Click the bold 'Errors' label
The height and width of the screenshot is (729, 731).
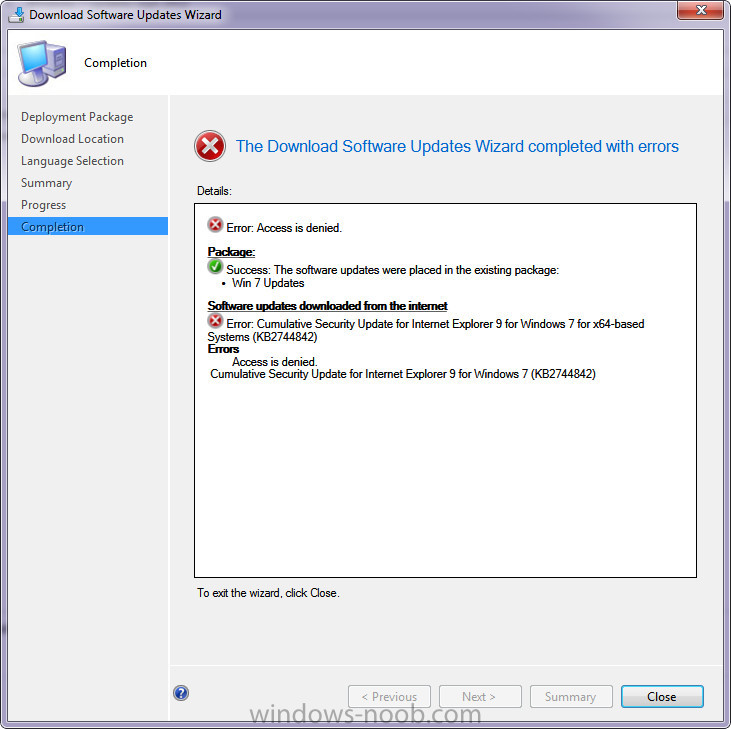click(223, 349)
